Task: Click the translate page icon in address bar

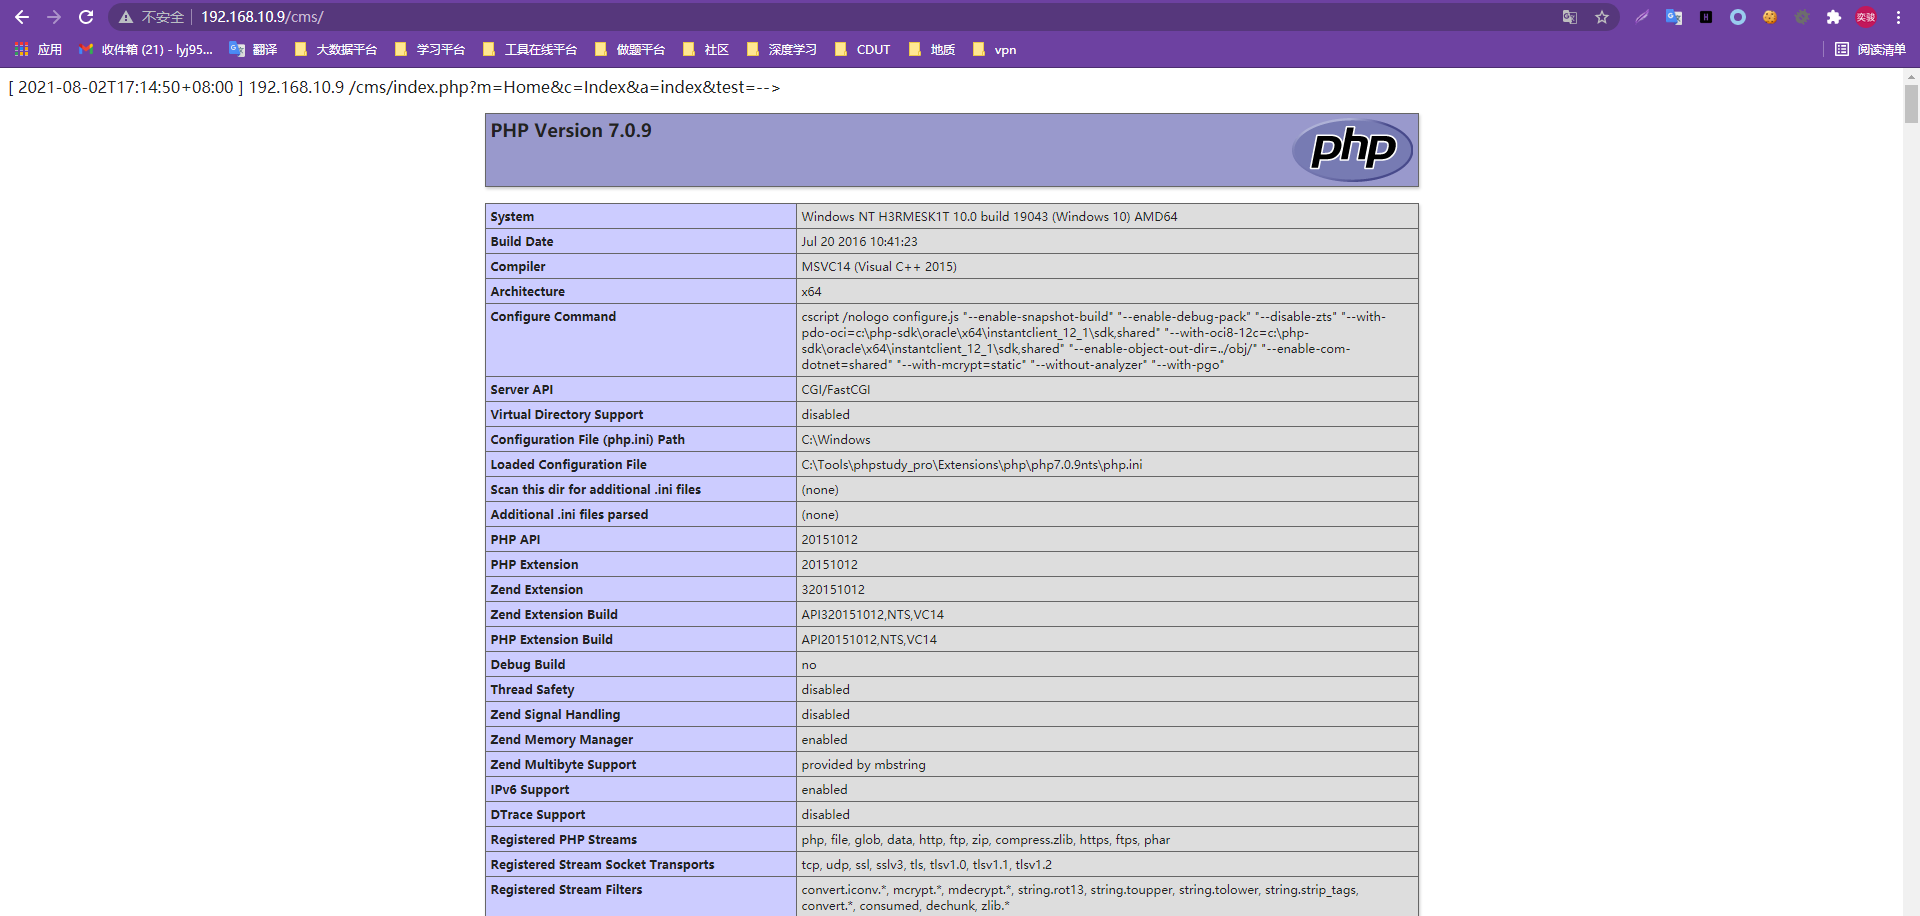Action: point(1570,17)
